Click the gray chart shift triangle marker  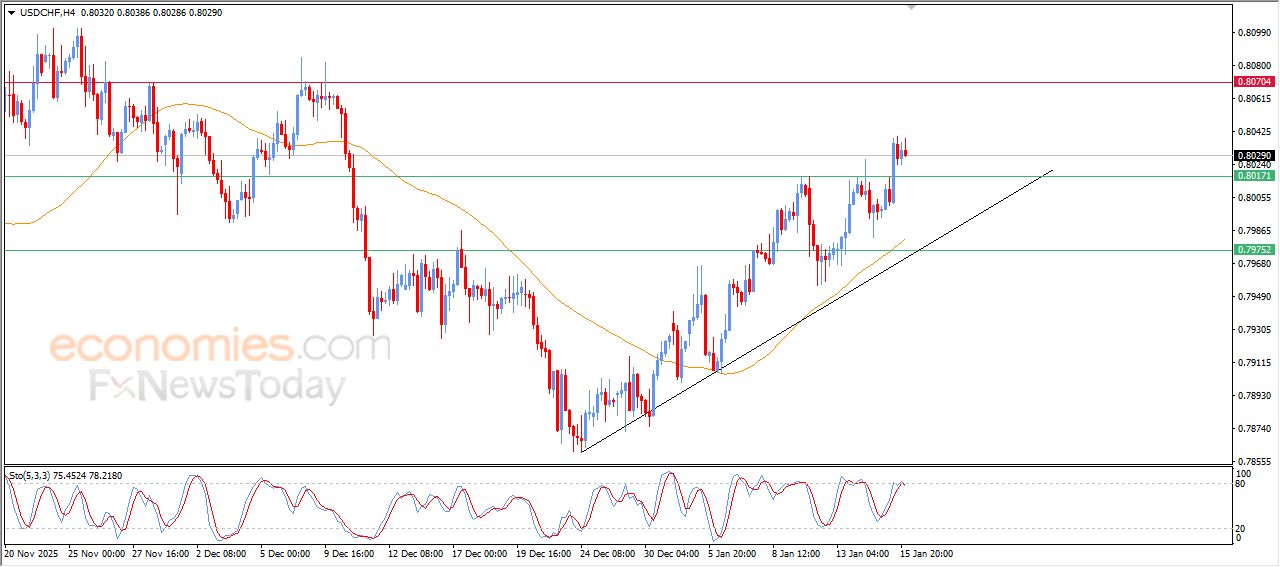click(x=911, y=7)
